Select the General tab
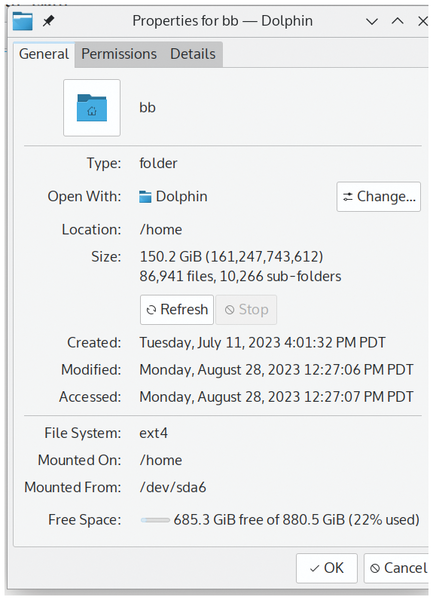This screenshot has height=600, width=433. (x=44, y=54)
